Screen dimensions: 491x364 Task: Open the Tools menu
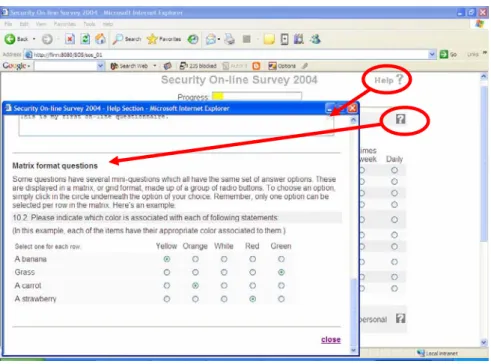89,24
